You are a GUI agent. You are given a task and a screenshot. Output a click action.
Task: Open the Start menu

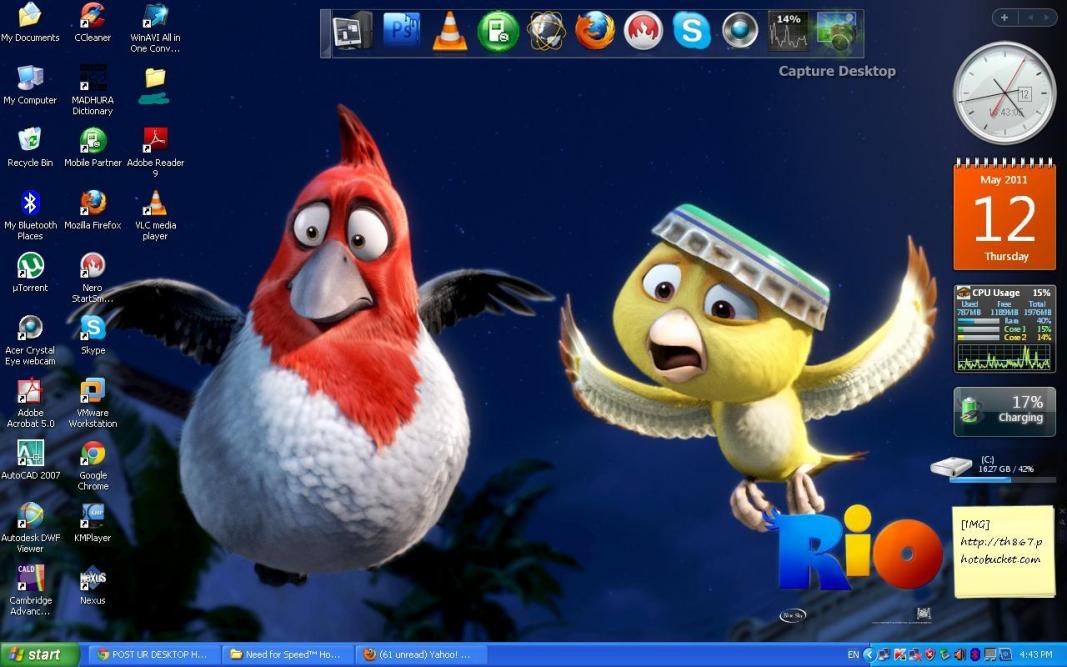click(39, 655)
